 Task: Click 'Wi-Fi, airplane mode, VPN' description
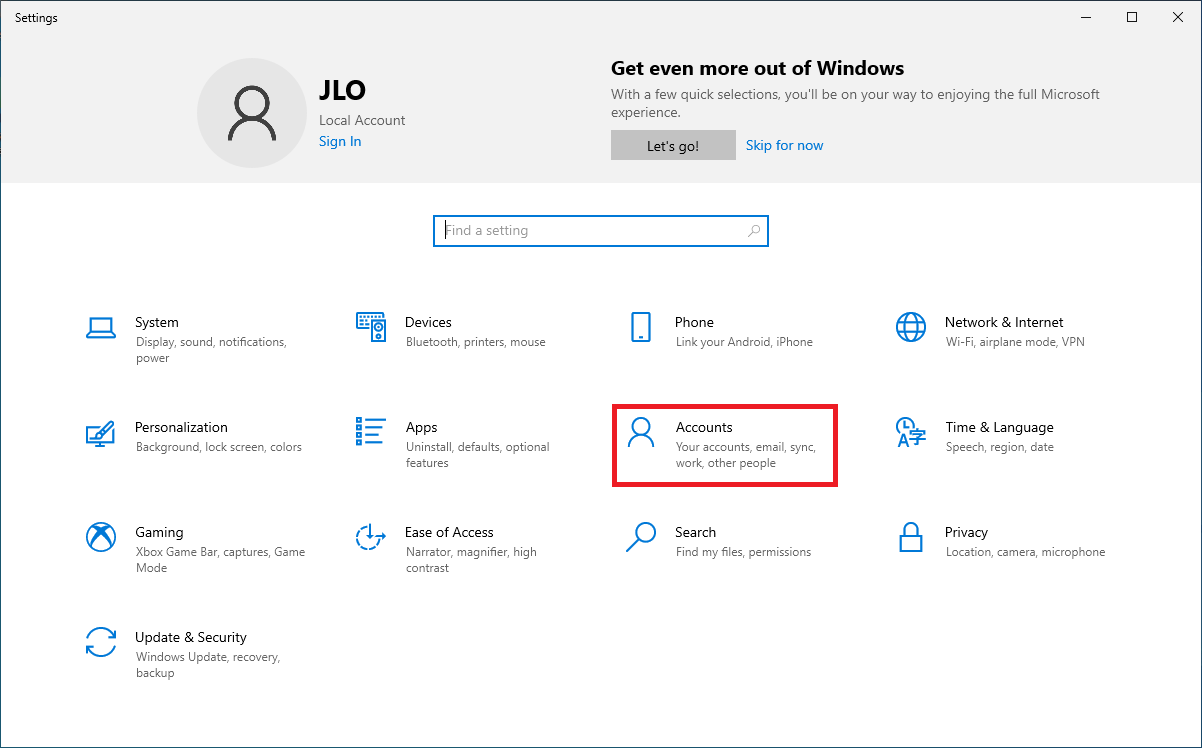(x=1015, y=342)
